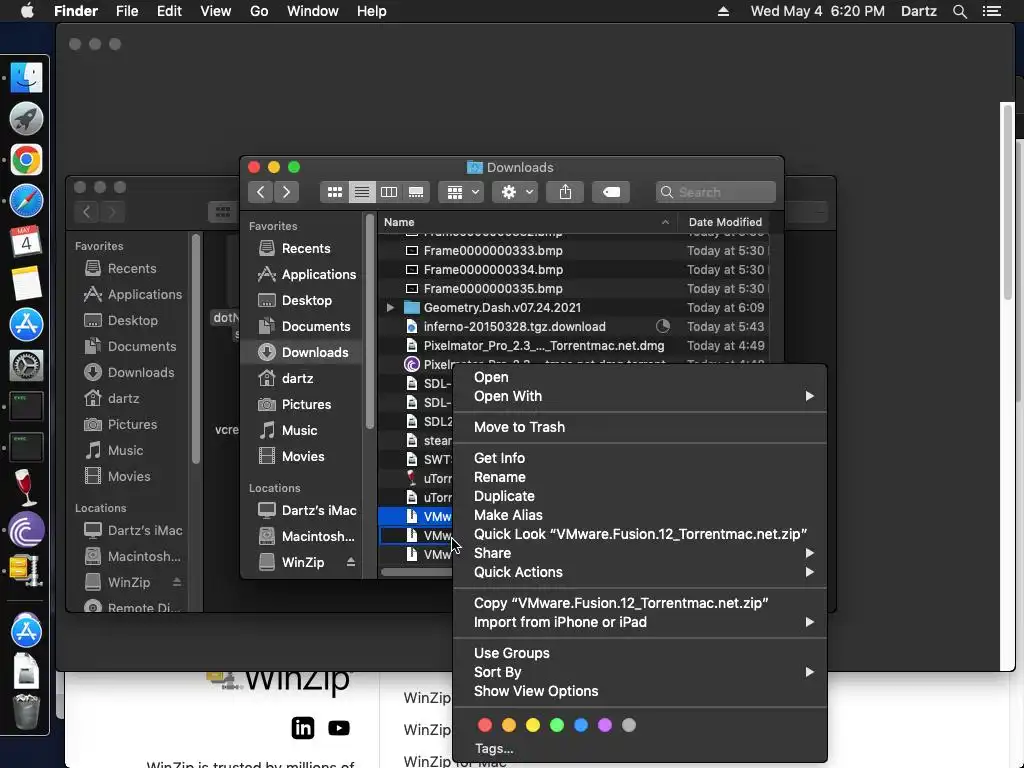
Task: Click Tags… in context menu
Action: click(x=494, y=748)
